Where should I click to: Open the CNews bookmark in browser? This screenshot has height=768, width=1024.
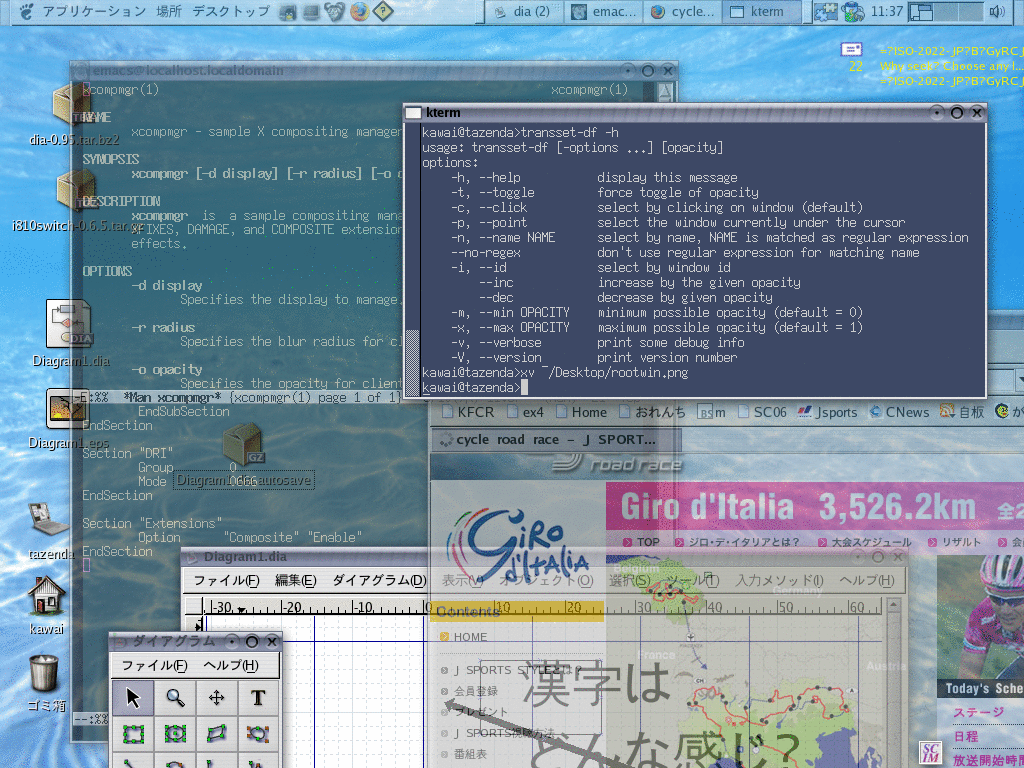899,412
